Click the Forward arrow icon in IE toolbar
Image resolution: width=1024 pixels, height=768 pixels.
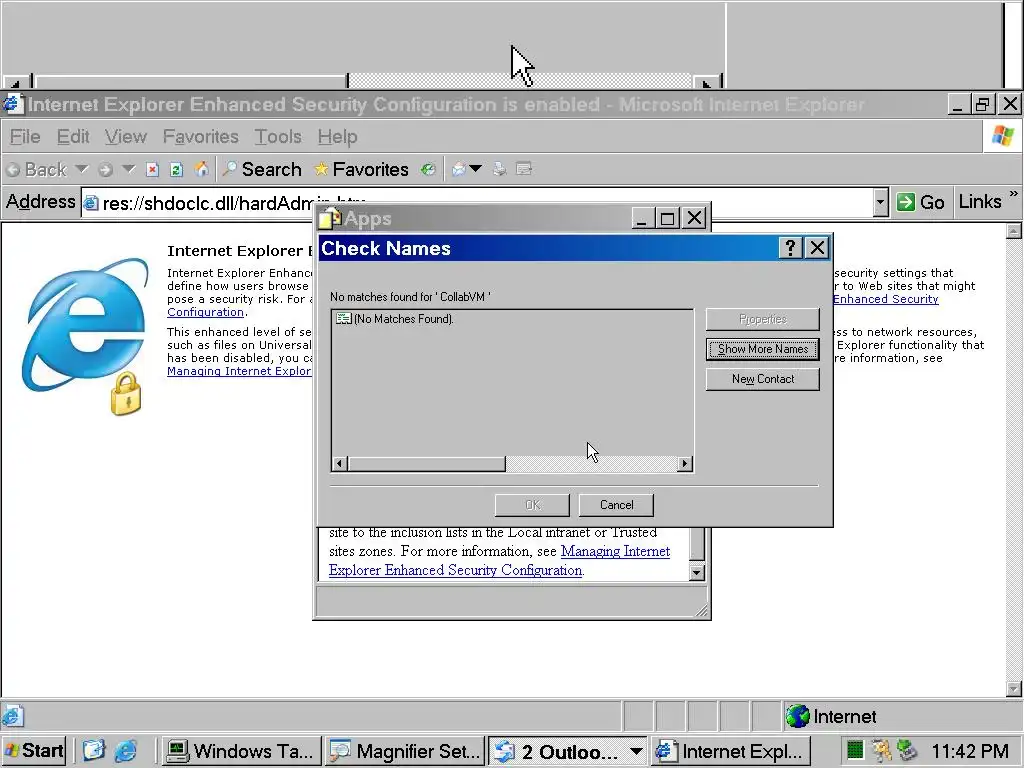pos(105,170)
